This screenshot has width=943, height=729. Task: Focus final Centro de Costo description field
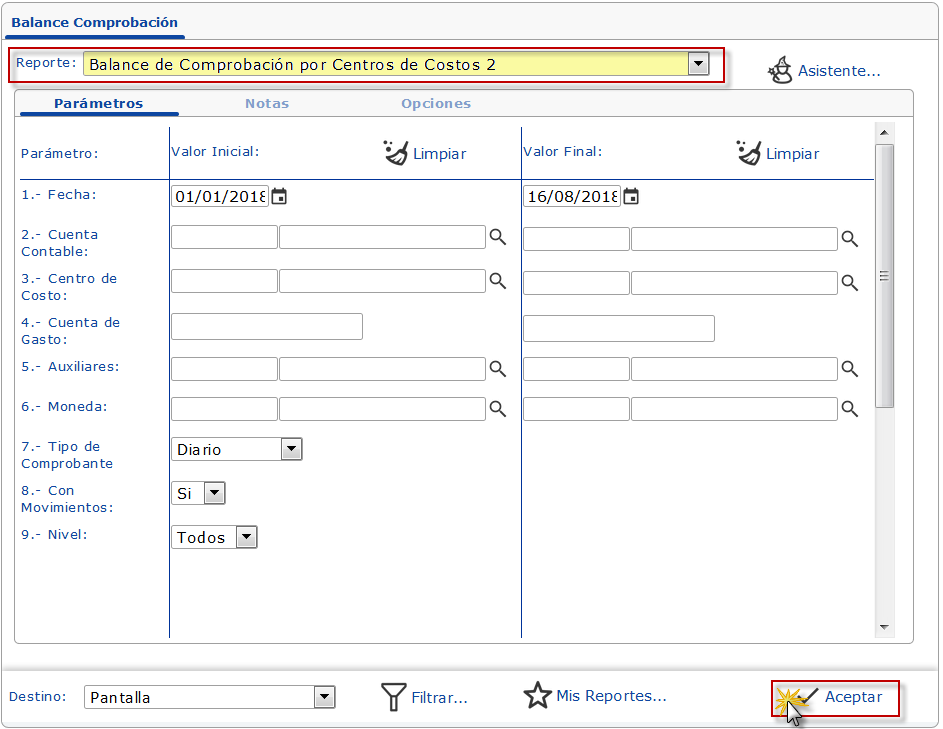(x=734, y=283)
